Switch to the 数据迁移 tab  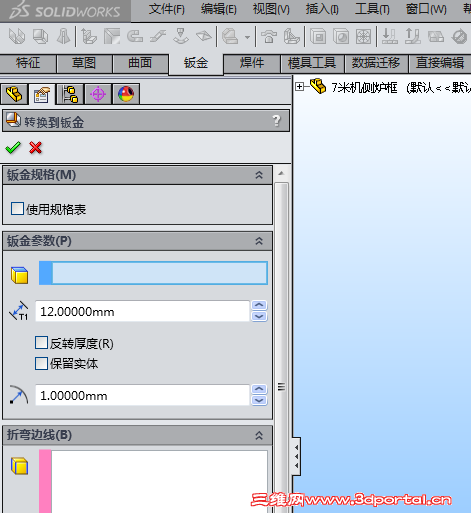pyautogui.click(x=376, y=63)
